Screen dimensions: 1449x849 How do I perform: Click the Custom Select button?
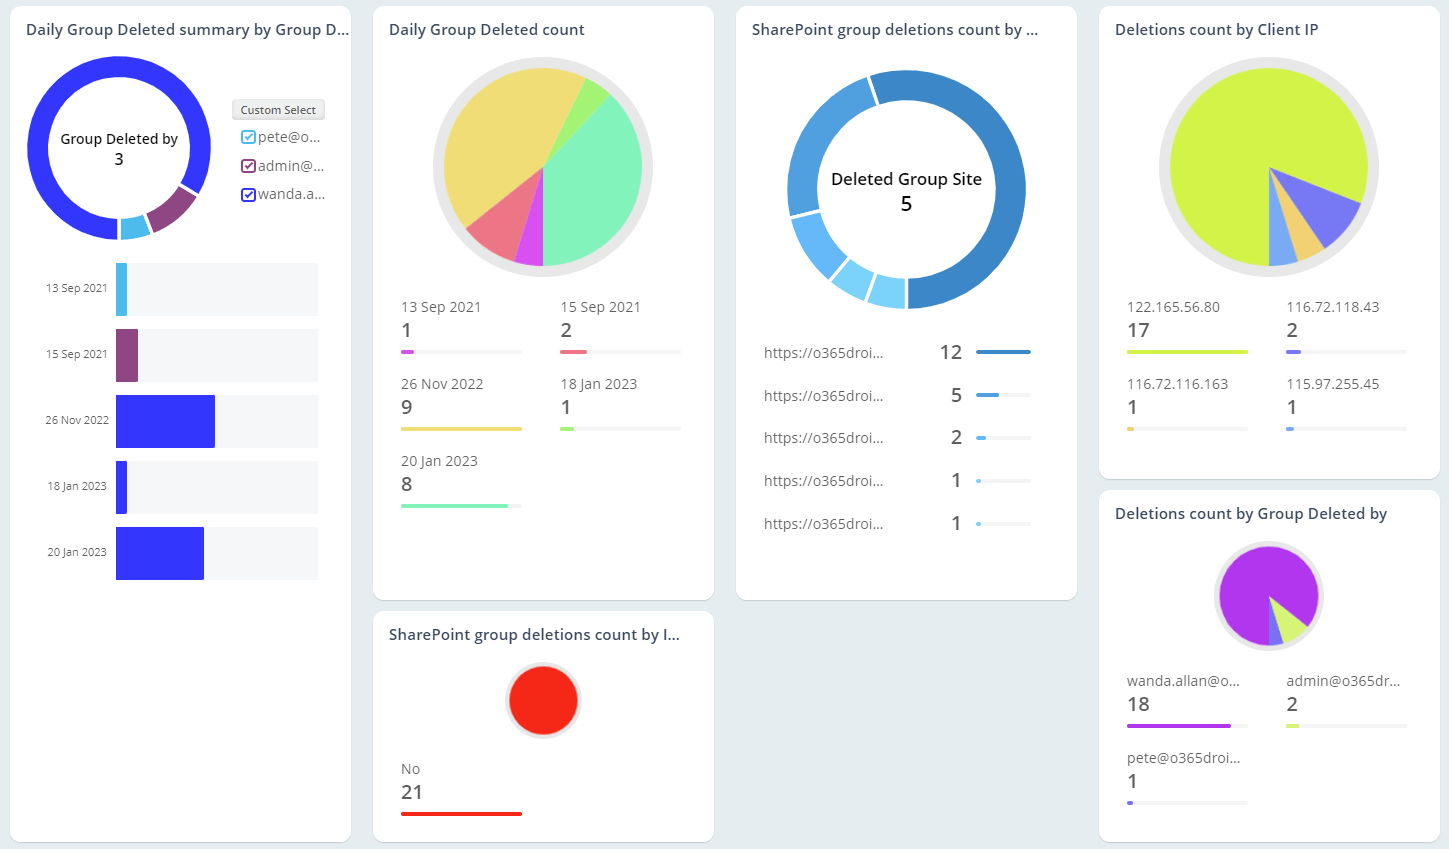coord(278,109)
